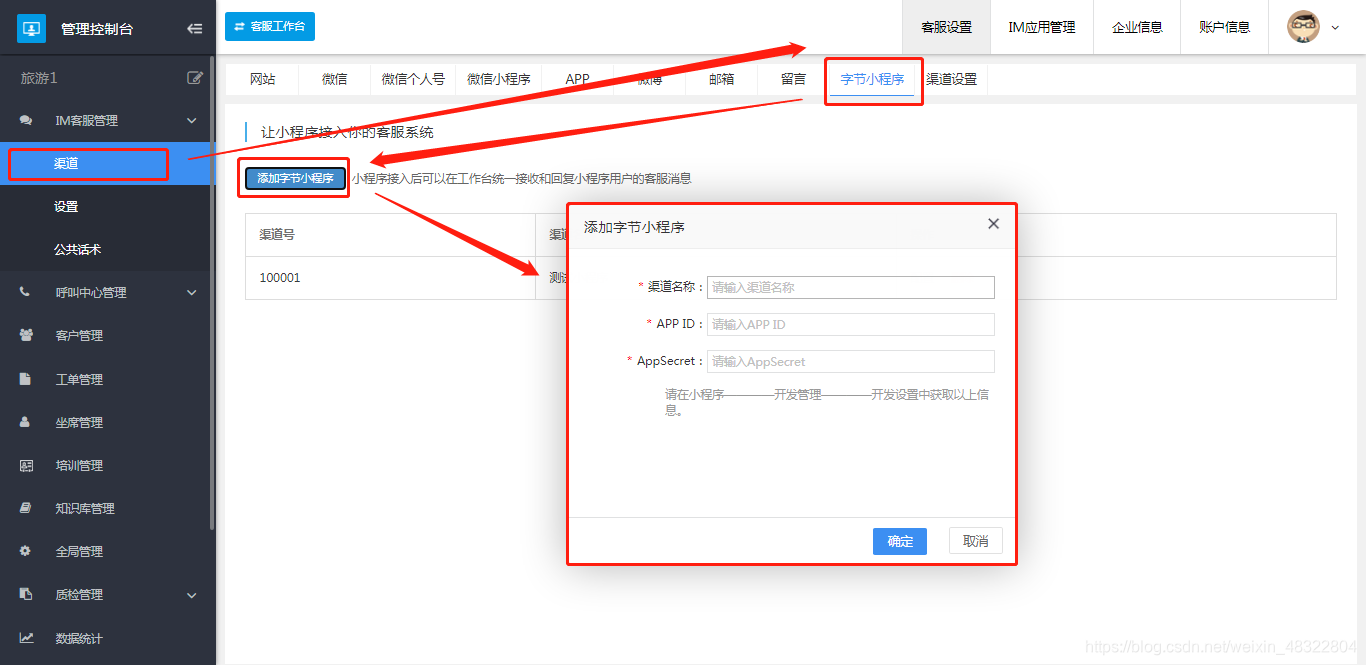Click the 管理控制台 title text
1366x665 pixels.
click(97, 29)
